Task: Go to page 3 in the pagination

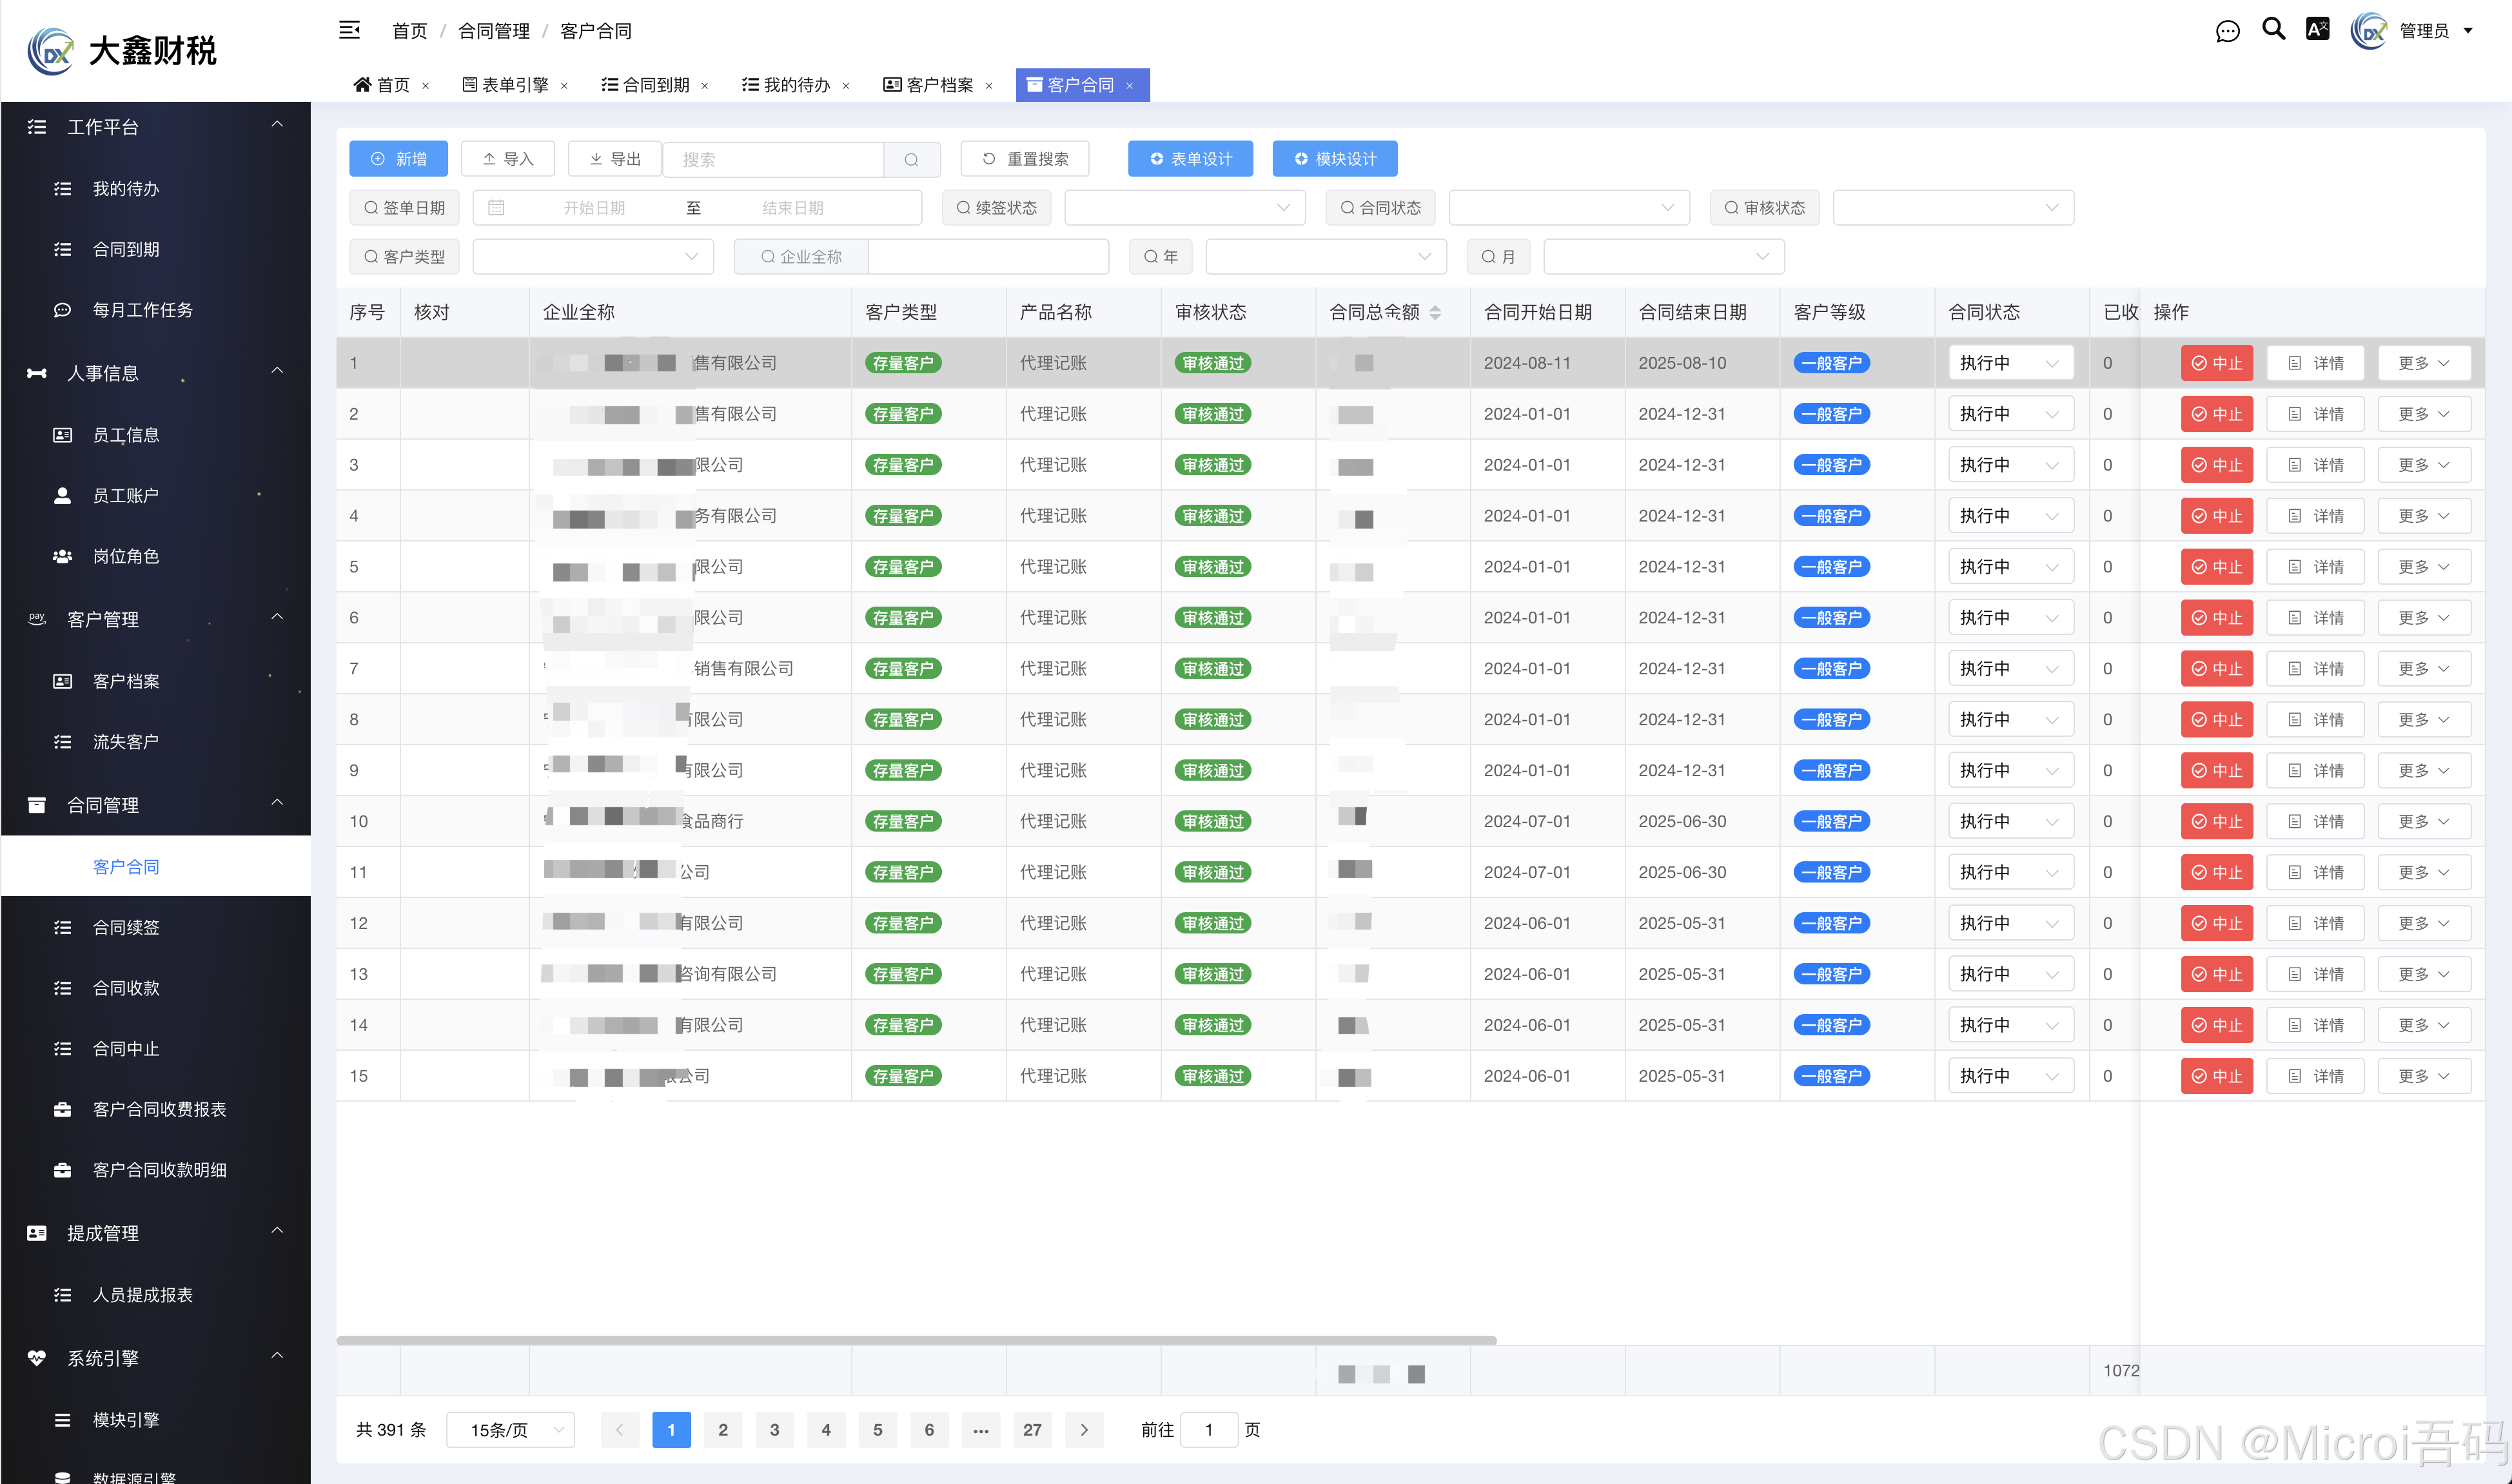Action: [x=774, y=1430]
